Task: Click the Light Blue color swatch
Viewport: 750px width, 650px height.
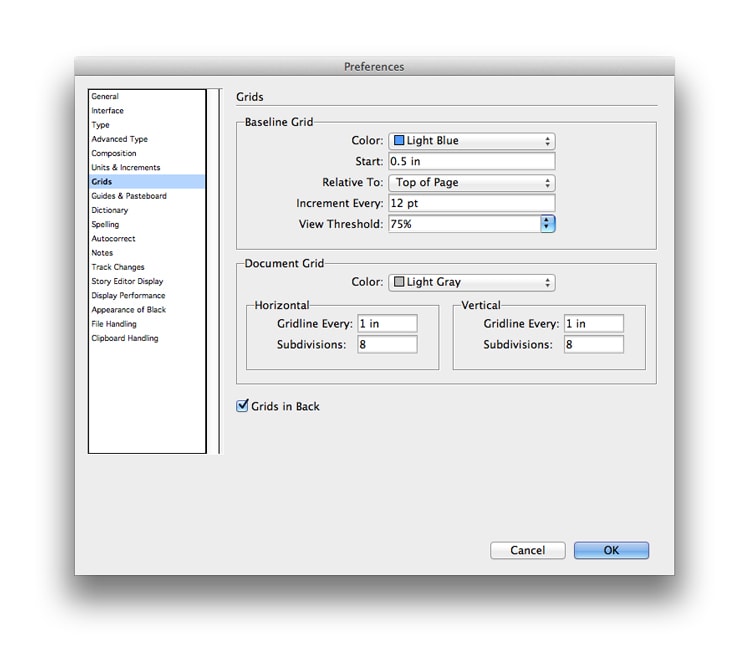Action: click(x=399, y=141)
